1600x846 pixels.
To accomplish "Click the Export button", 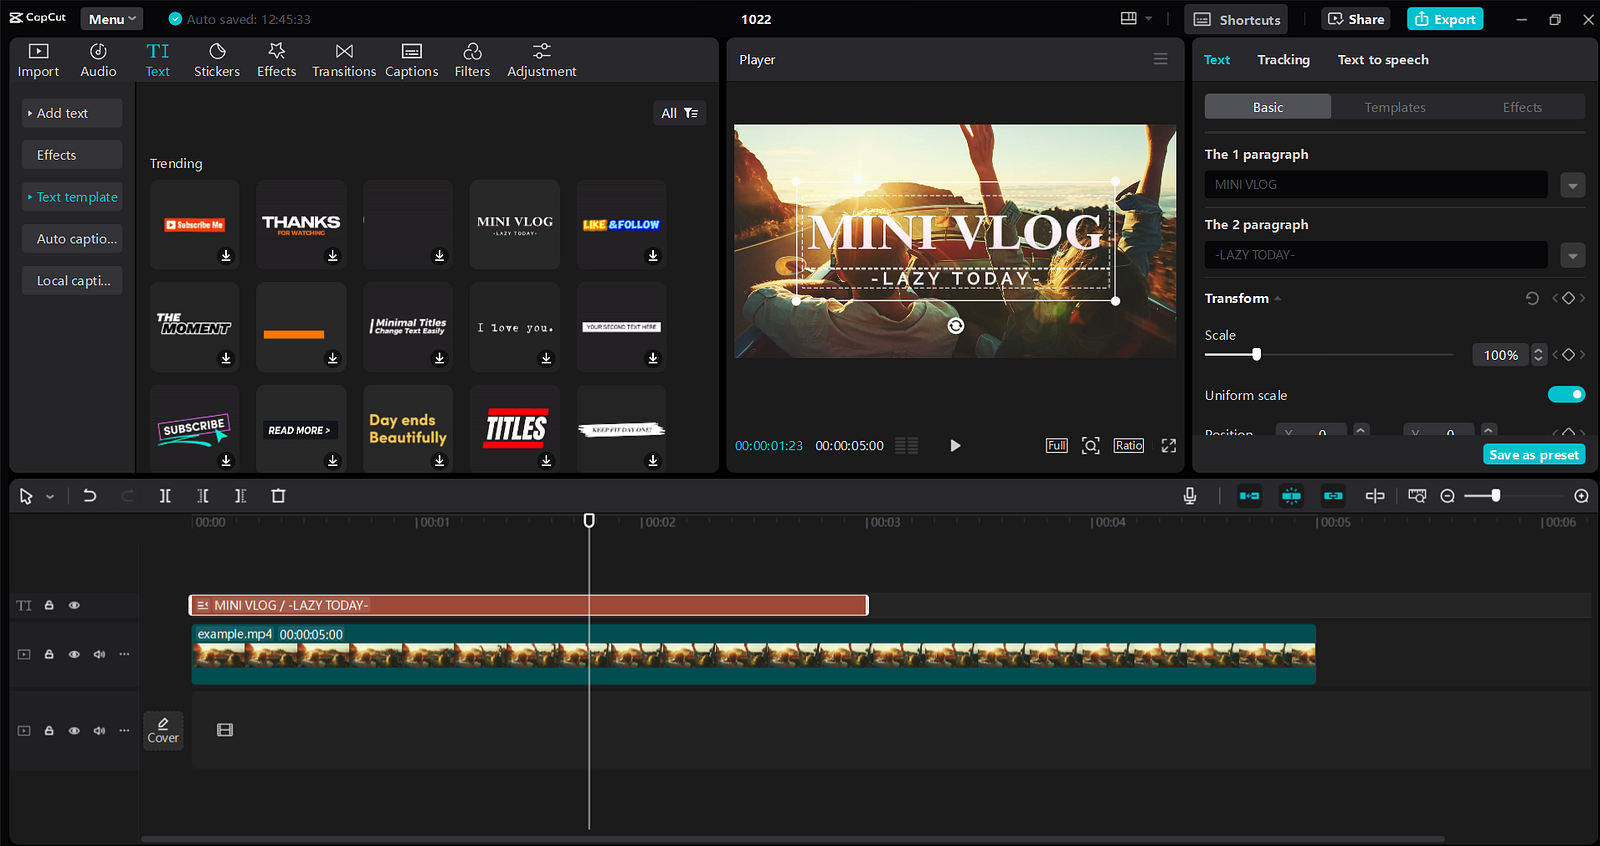I will pos(1445,19).
